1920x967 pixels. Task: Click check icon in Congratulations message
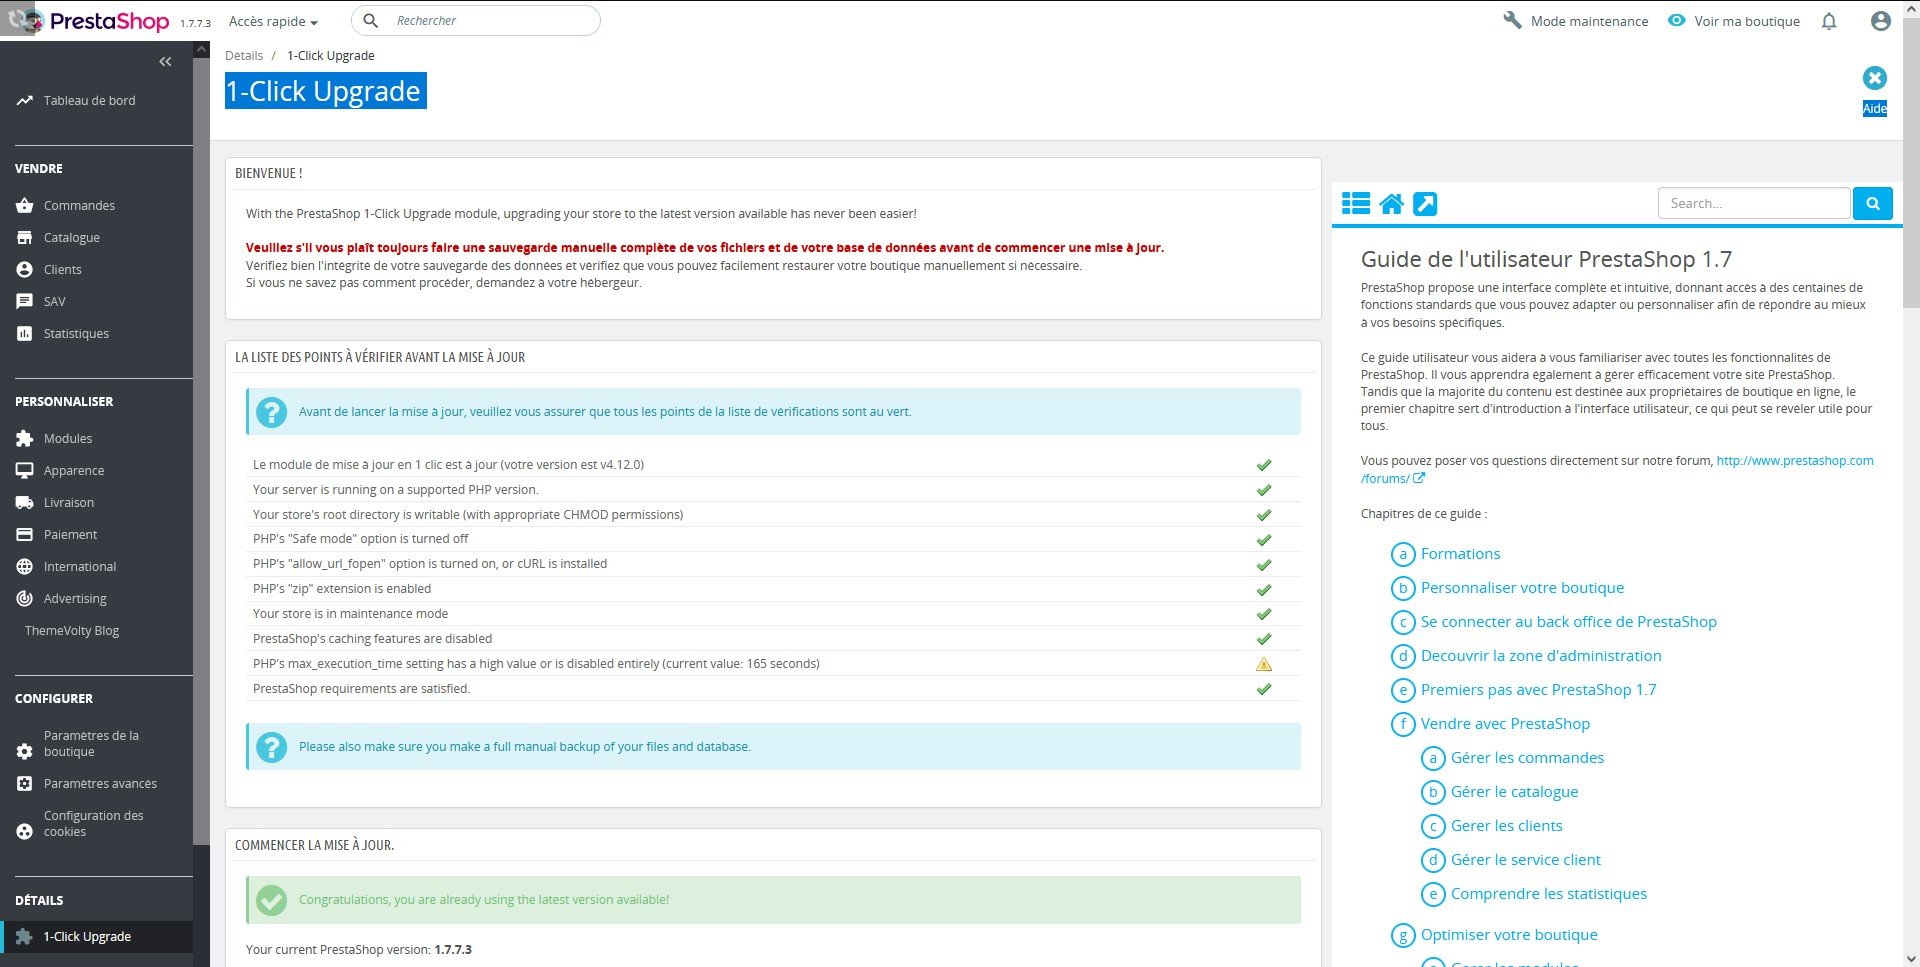pyautogui.click(x=271, y=900)
